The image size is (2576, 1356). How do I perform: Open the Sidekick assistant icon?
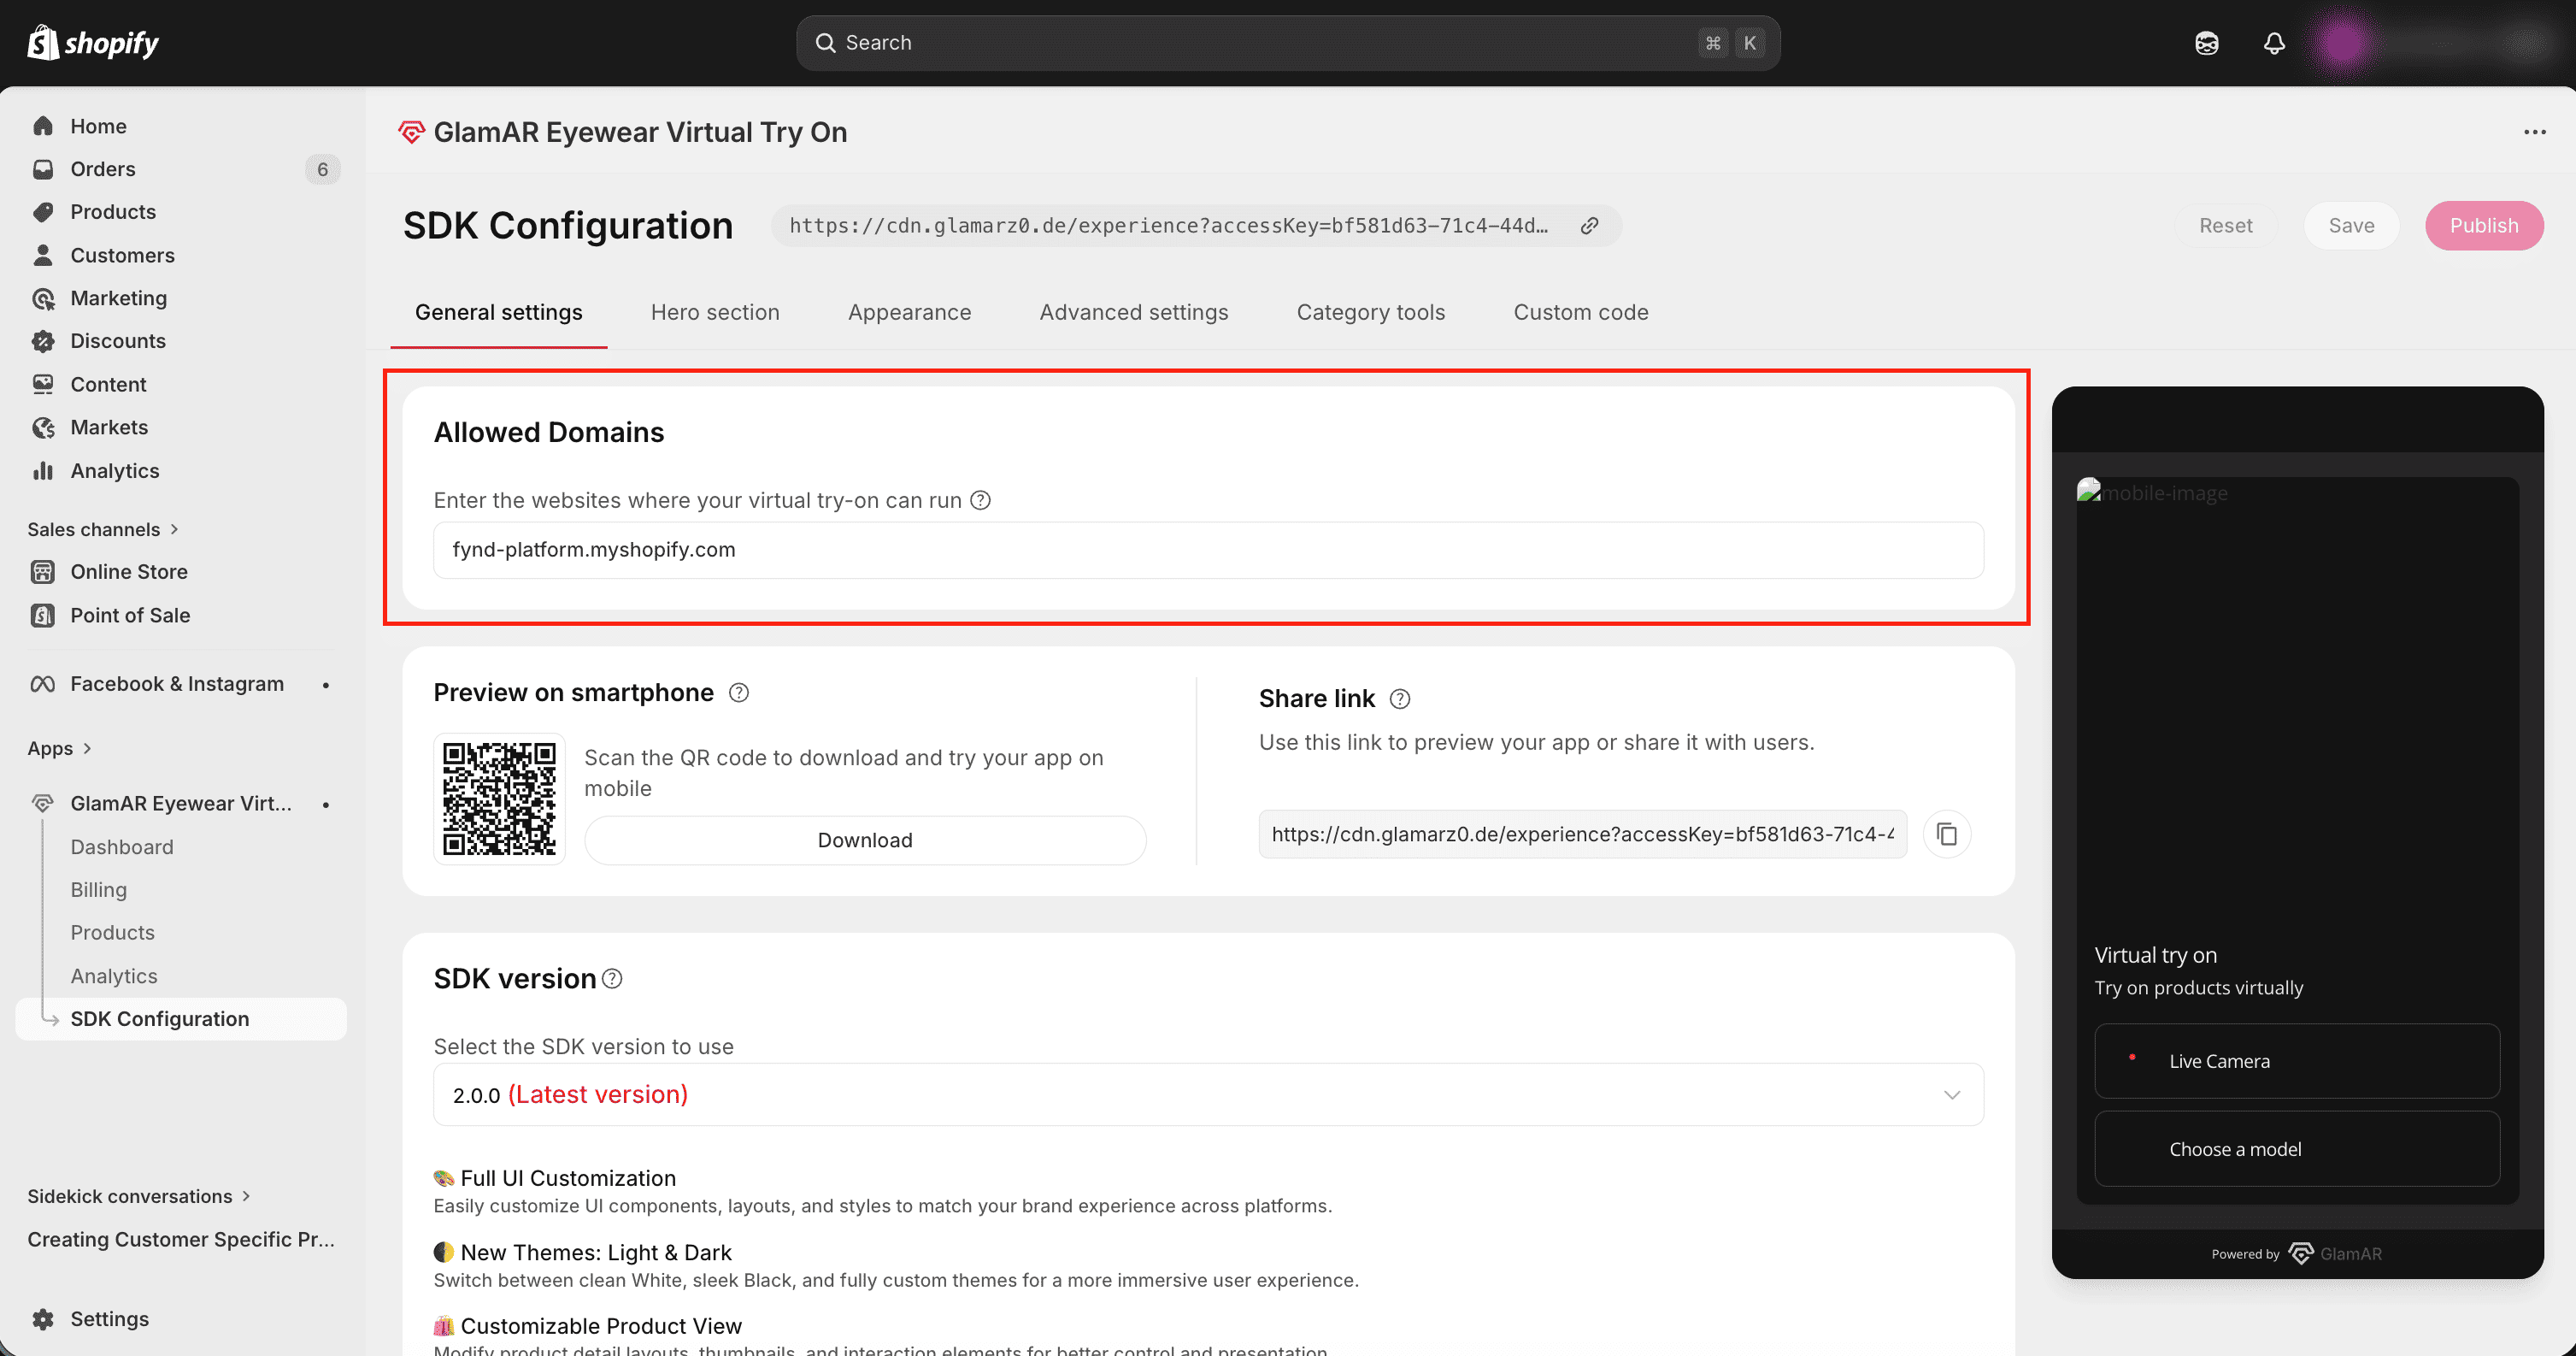click(2207, 43)
